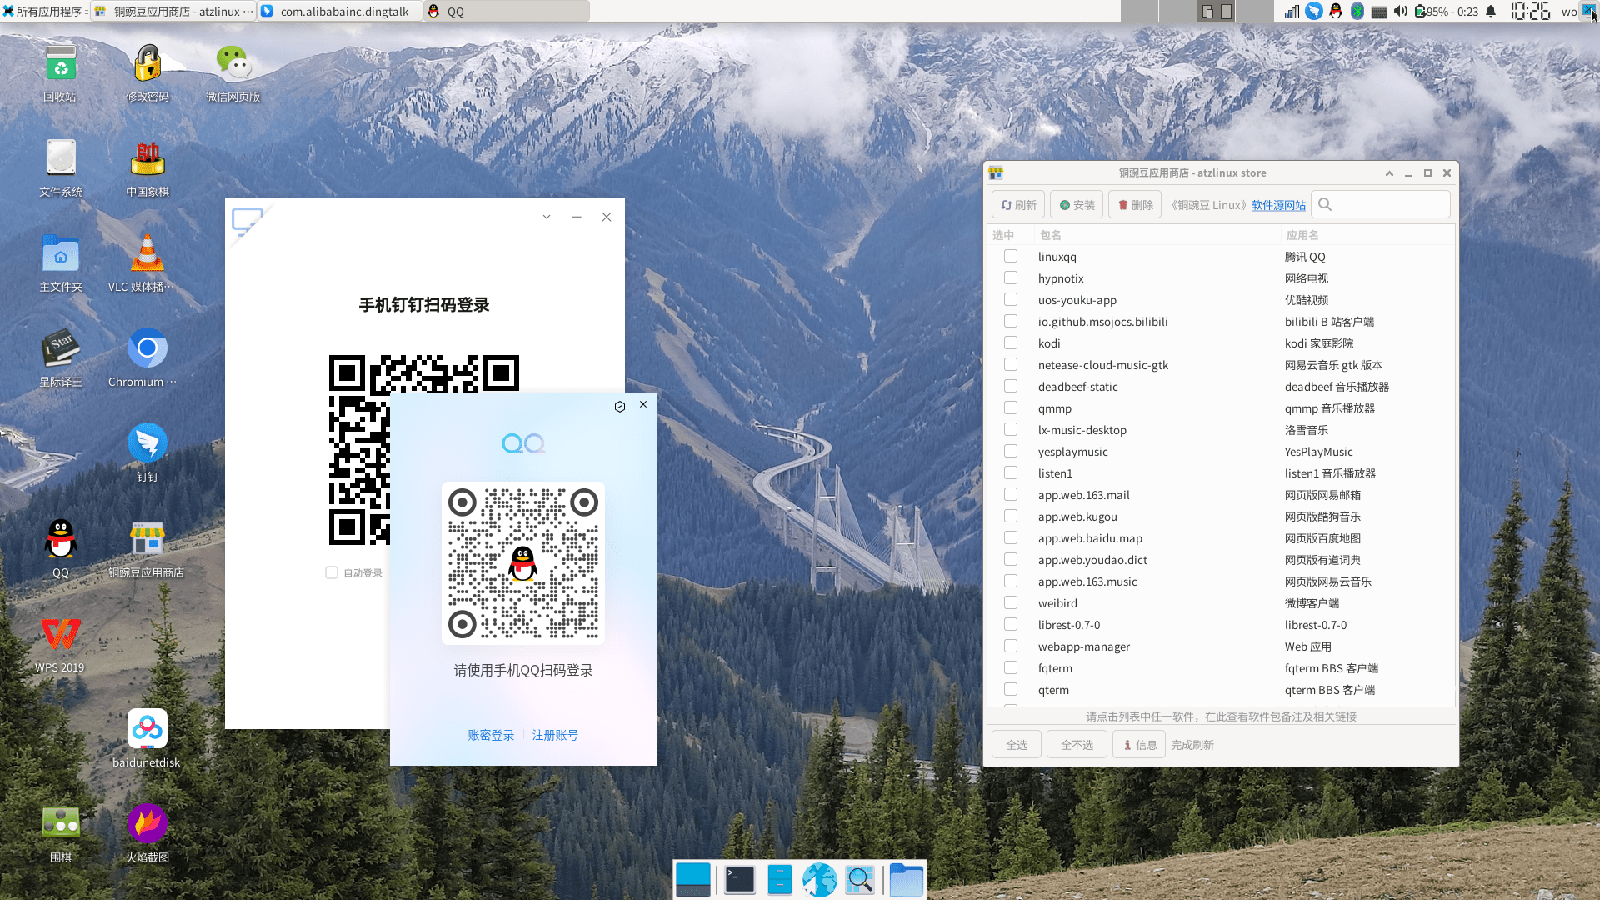This screenshot has height=900, width=1600.
Task: Click the 安装 install button in store
Action: coord(1077,204)
